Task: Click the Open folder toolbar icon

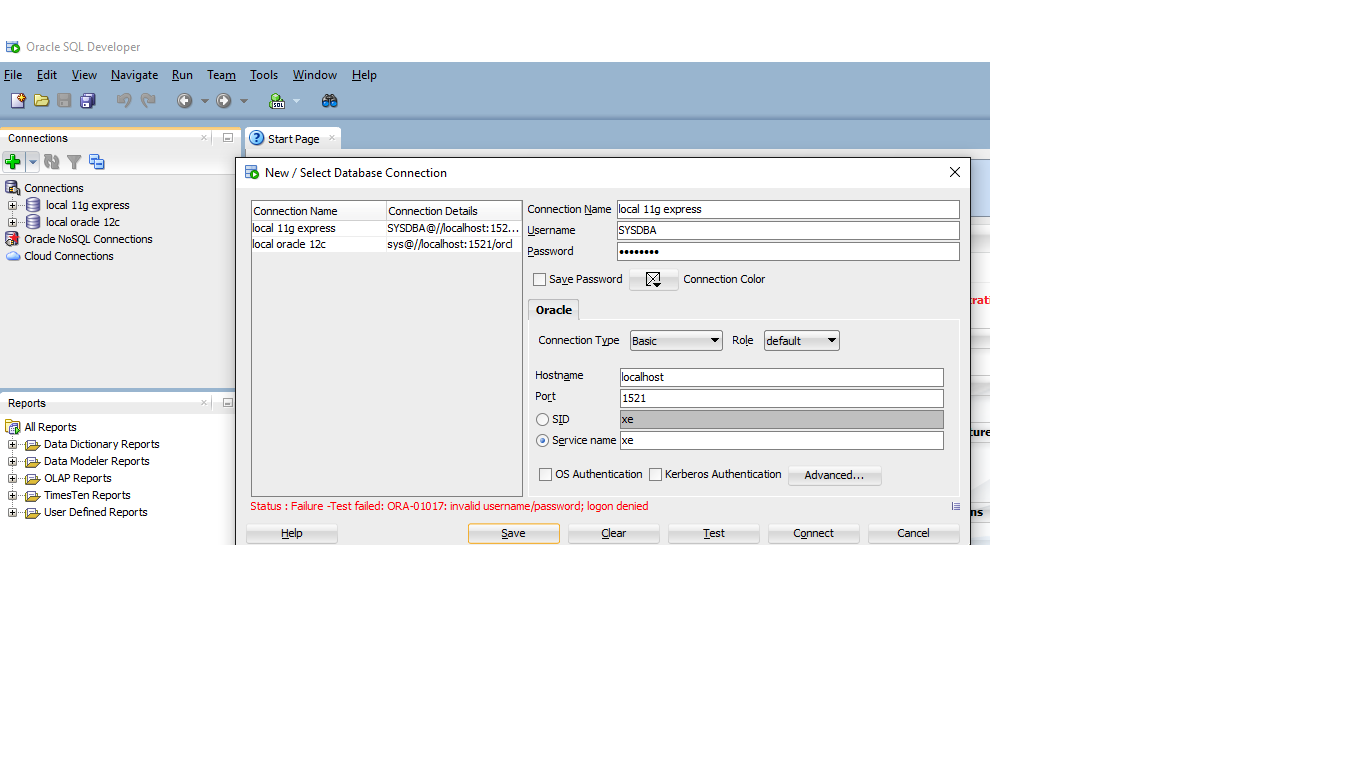Action: (x=41, y=101)
